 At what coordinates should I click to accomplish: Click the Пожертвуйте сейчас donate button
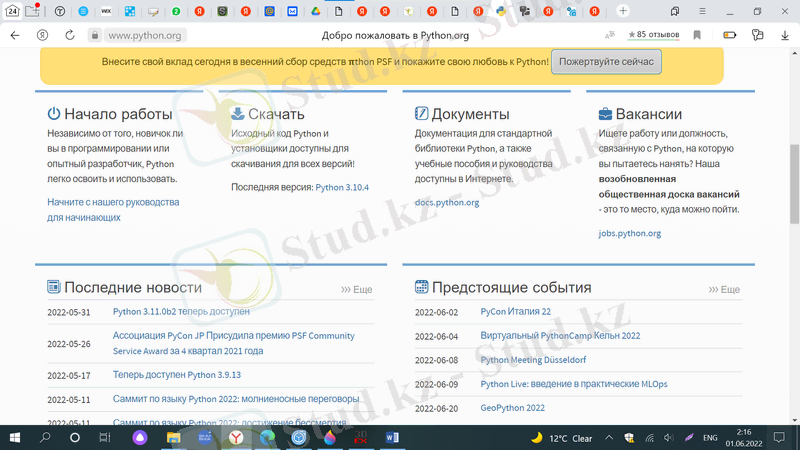(606, 61)
